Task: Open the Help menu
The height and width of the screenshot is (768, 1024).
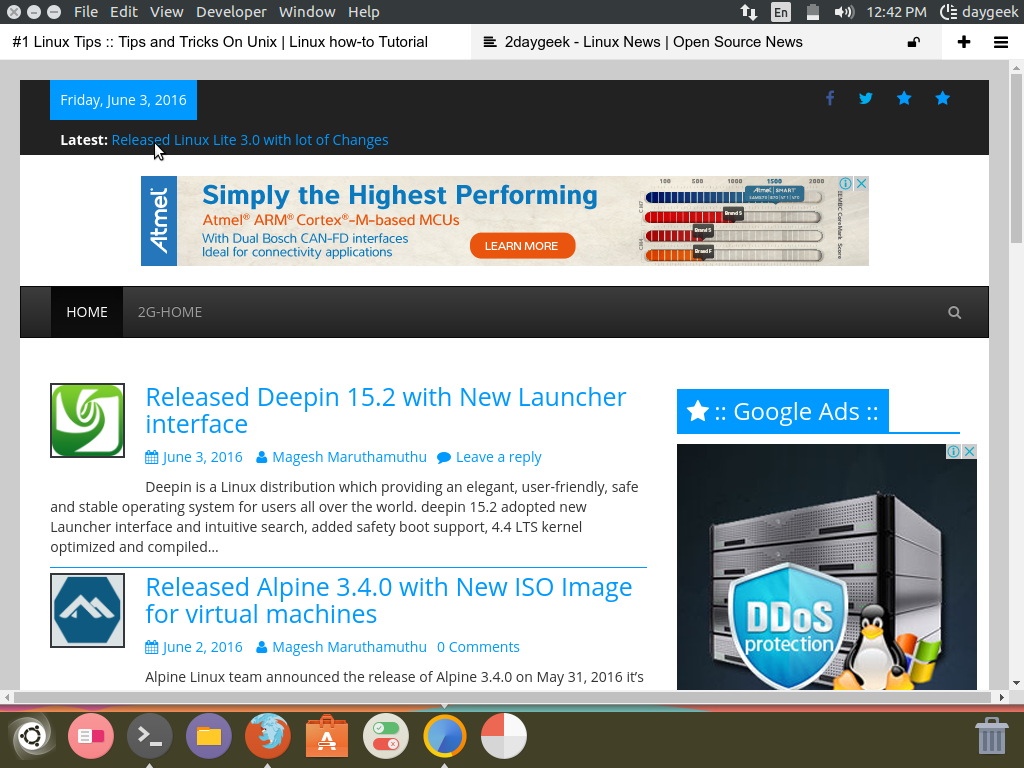Action: pyautogui.click(x=364, y=12)
